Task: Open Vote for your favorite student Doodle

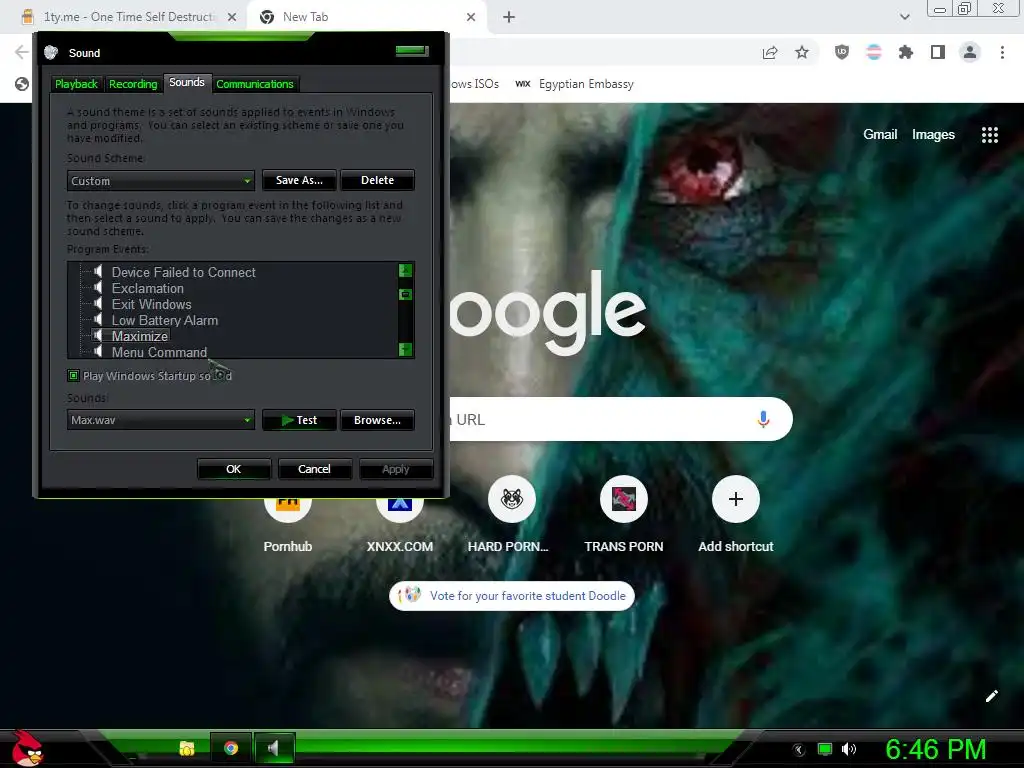Action: tap(512, 596)
